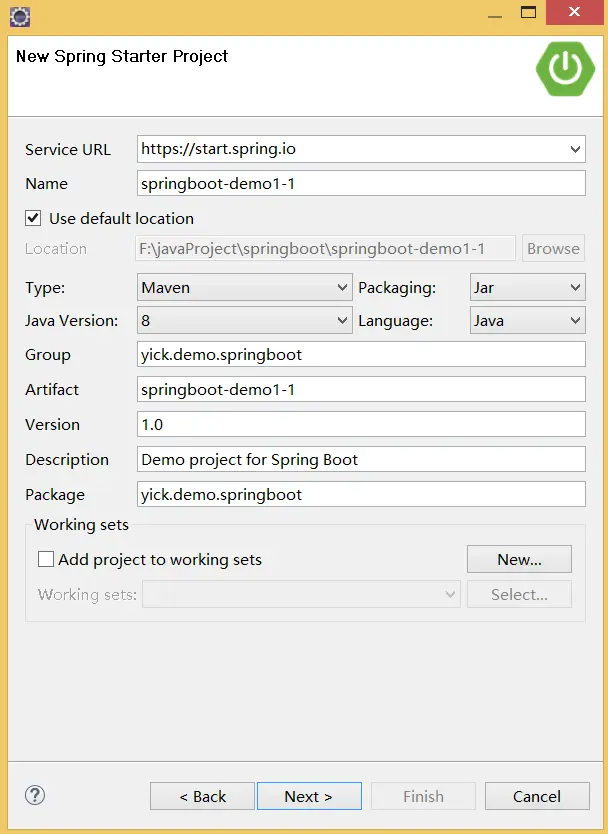608x834 pixels.
Task: Click the Group input field
Action: 361,354
